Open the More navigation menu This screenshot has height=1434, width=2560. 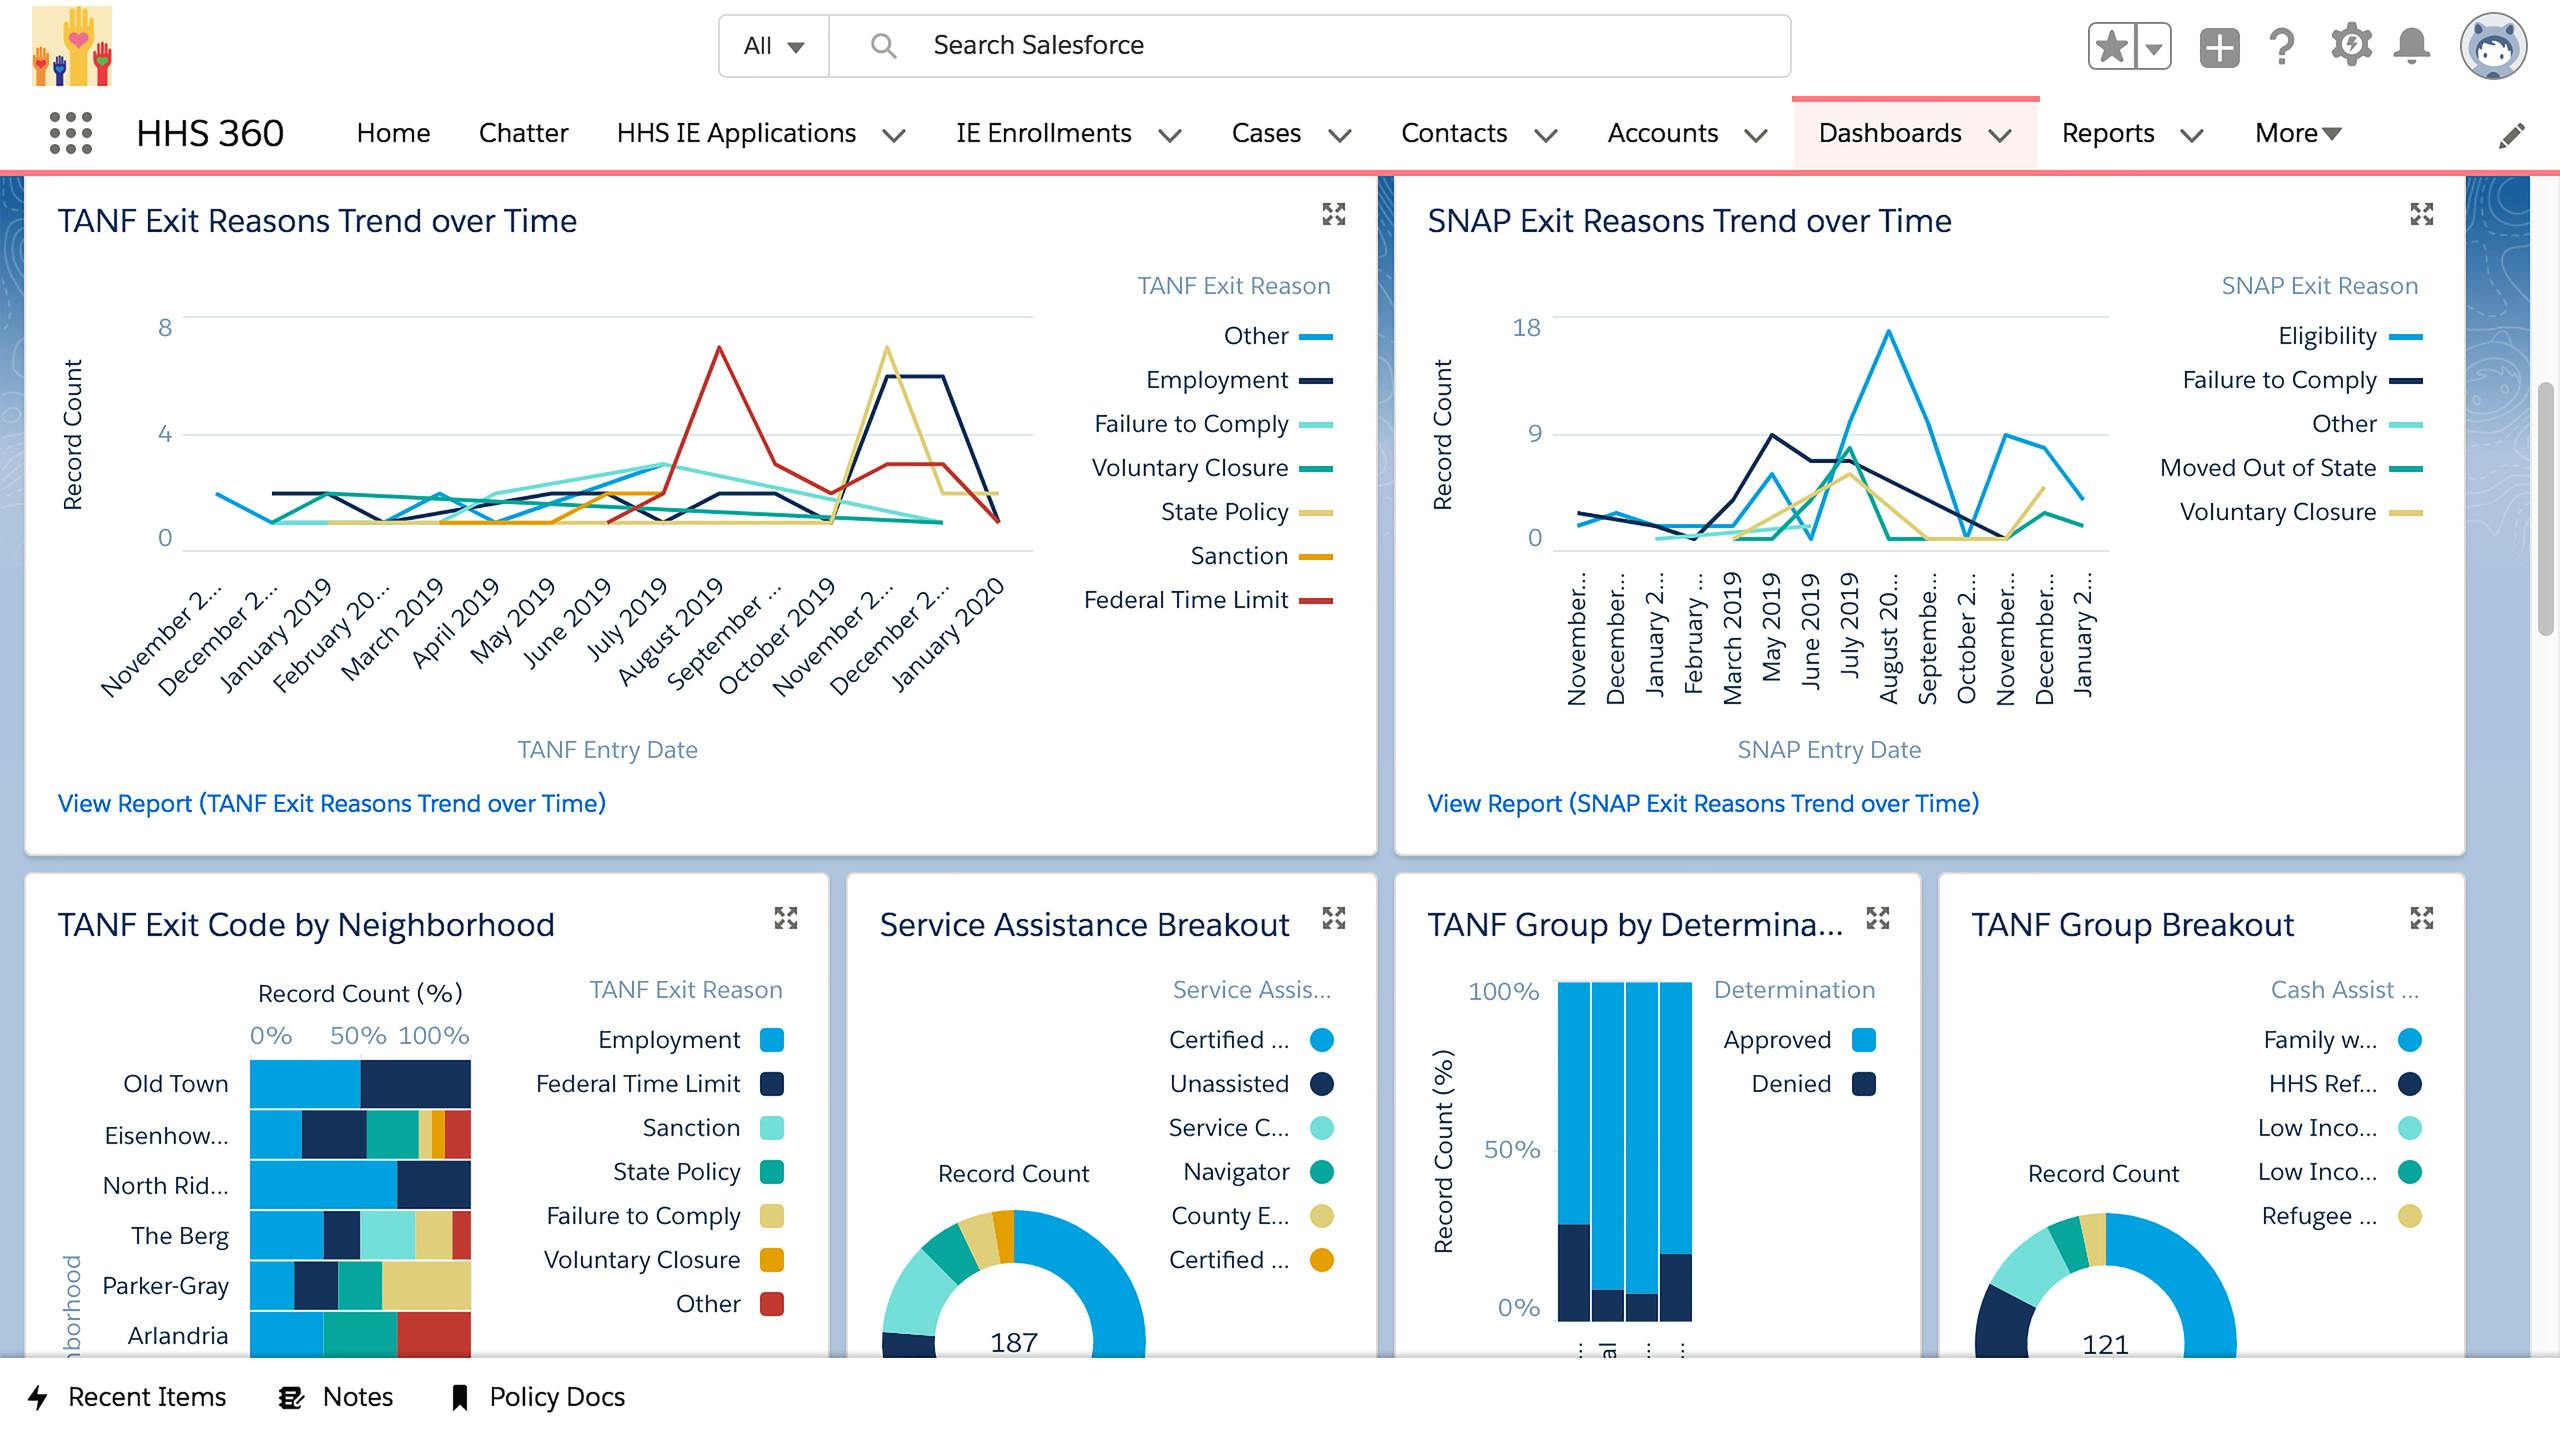click(x=2298, y=133)
